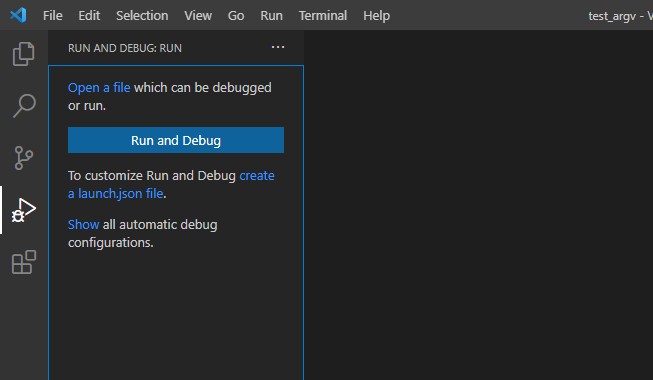Open the View menu
This screenshot has height=380, width=653.
(x=198, y=15)
